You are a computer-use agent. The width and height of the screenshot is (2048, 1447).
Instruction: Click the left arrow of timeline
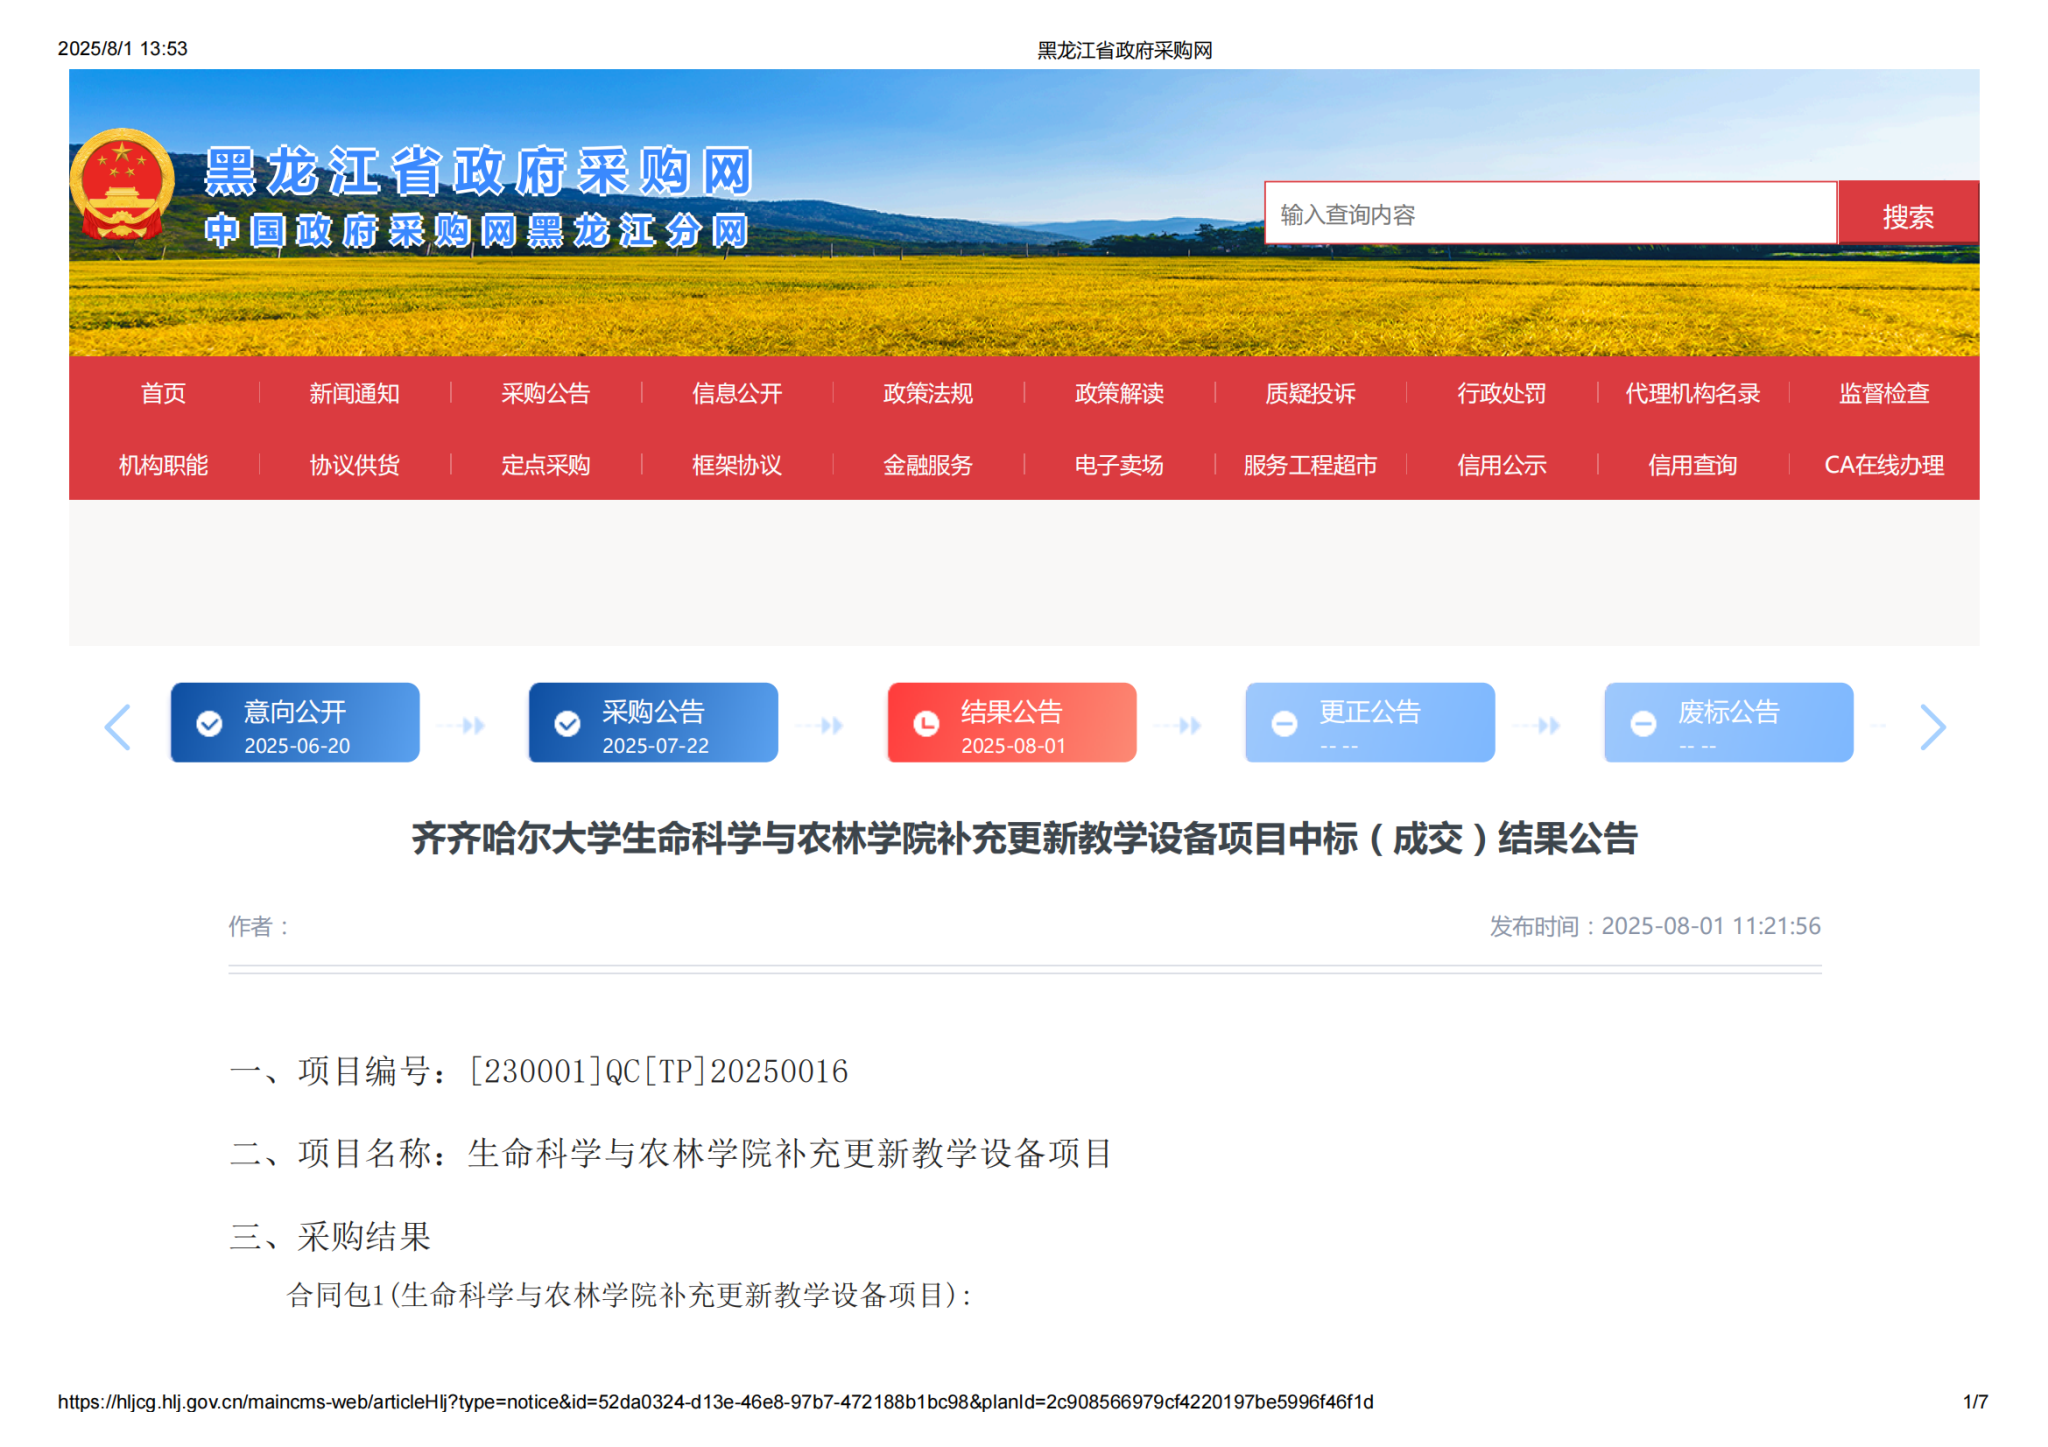pos(118,727)
